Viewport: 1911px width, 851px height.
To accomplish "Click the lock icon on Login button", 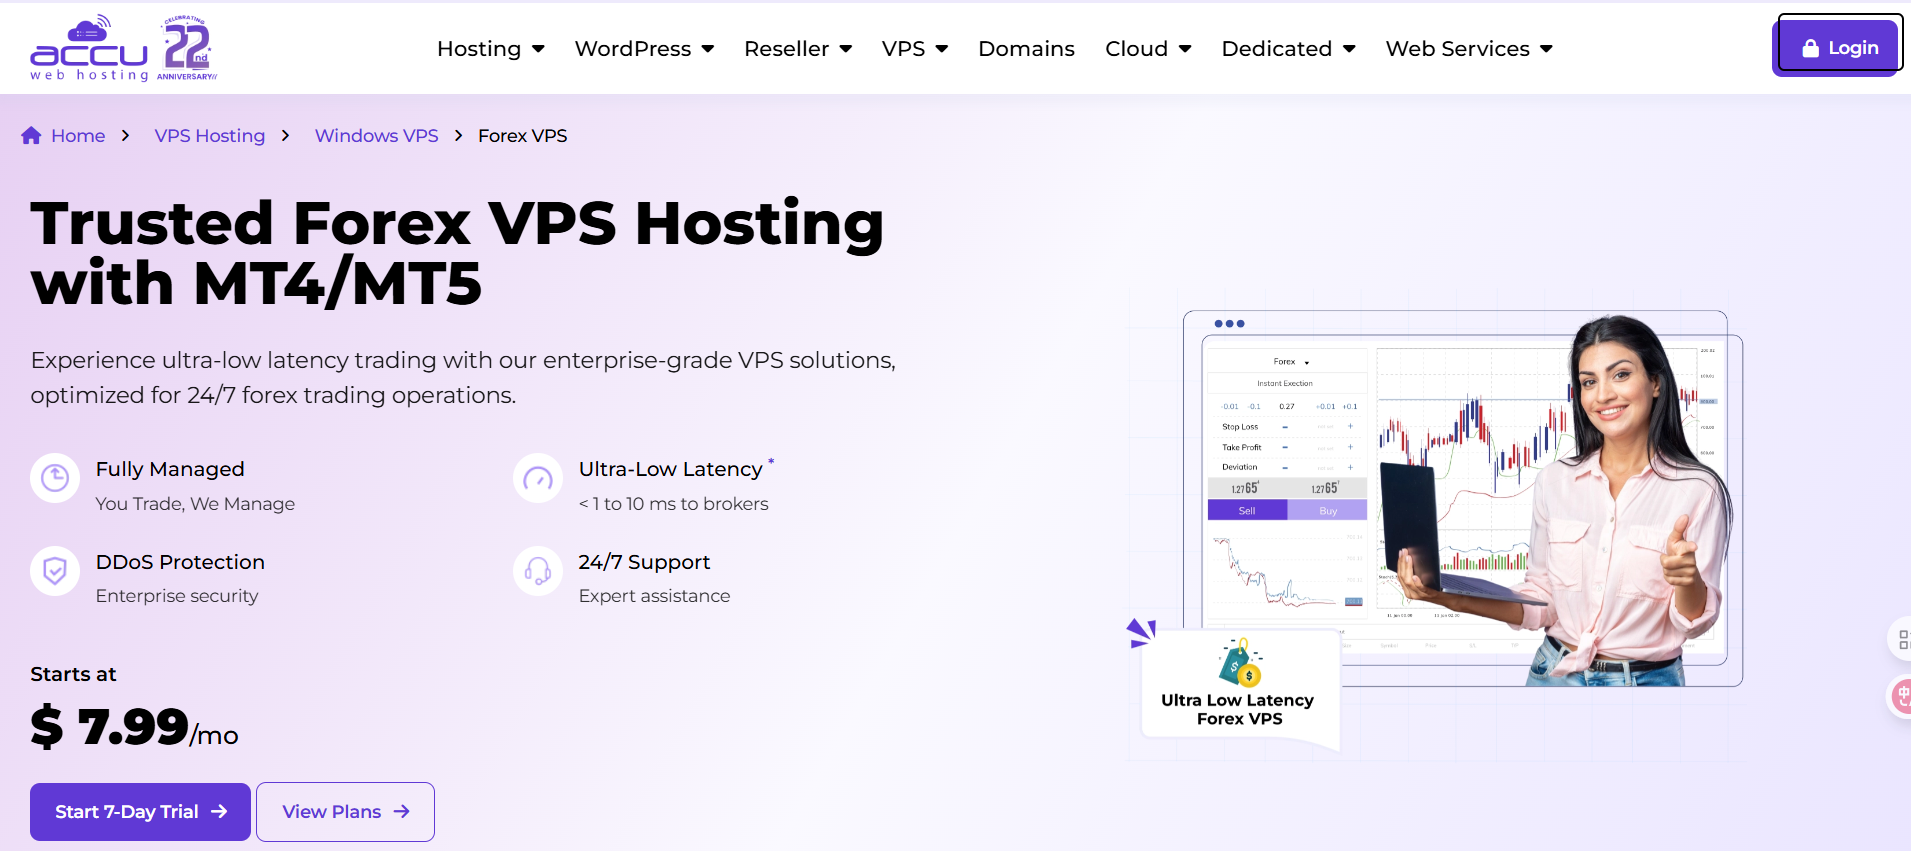I will 1810,48.
